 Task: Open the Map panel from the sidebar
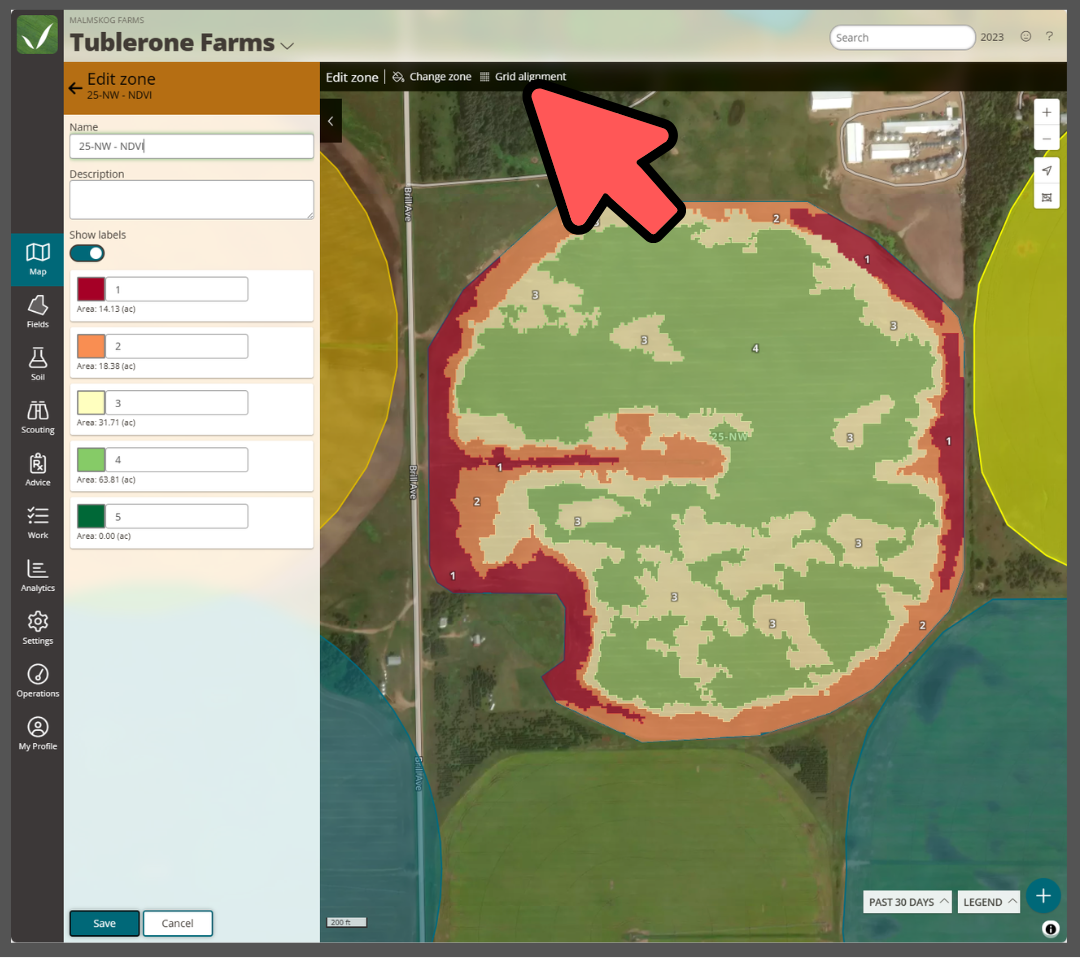coord(37,259)
